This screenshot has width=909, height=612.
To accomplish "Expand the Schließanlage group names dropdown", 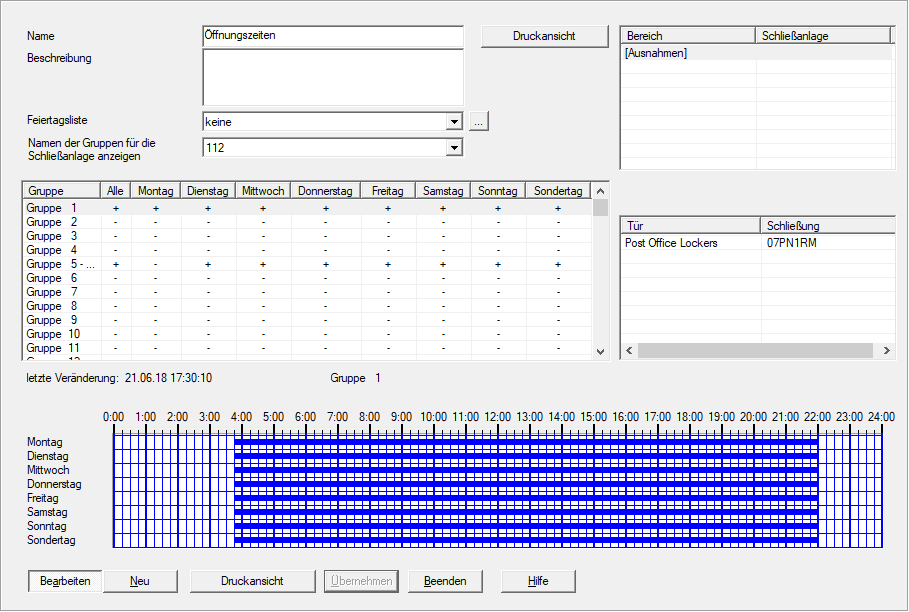I will coord(455,148).
